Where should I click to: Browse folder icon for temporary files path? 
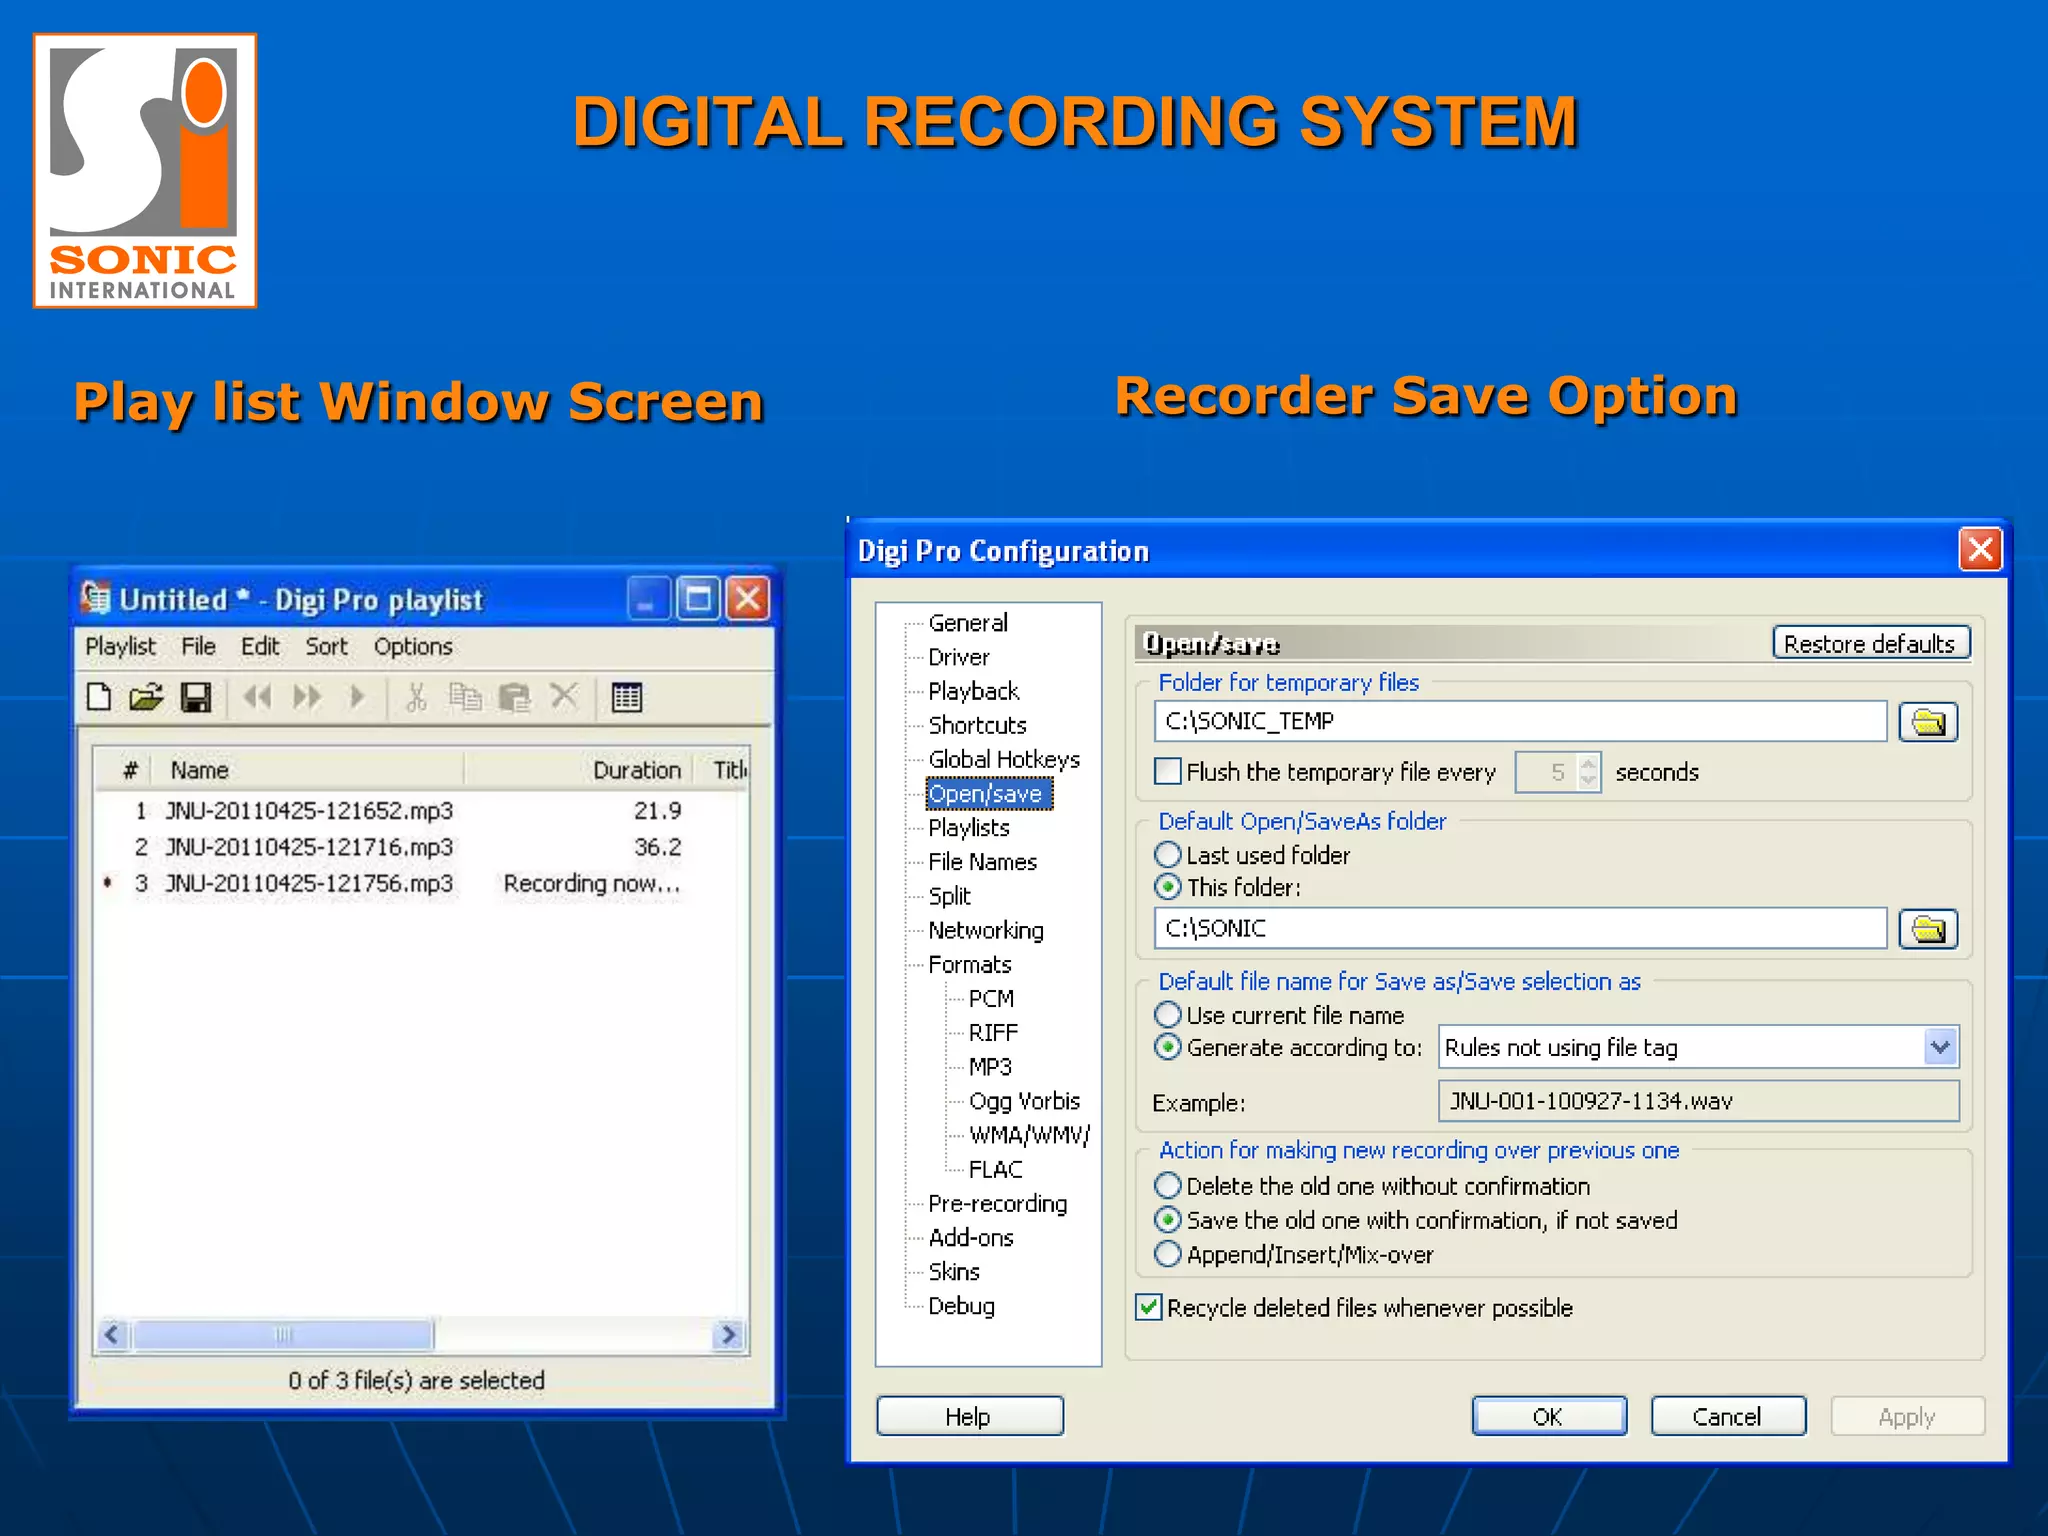click(x=1928, y=722)
